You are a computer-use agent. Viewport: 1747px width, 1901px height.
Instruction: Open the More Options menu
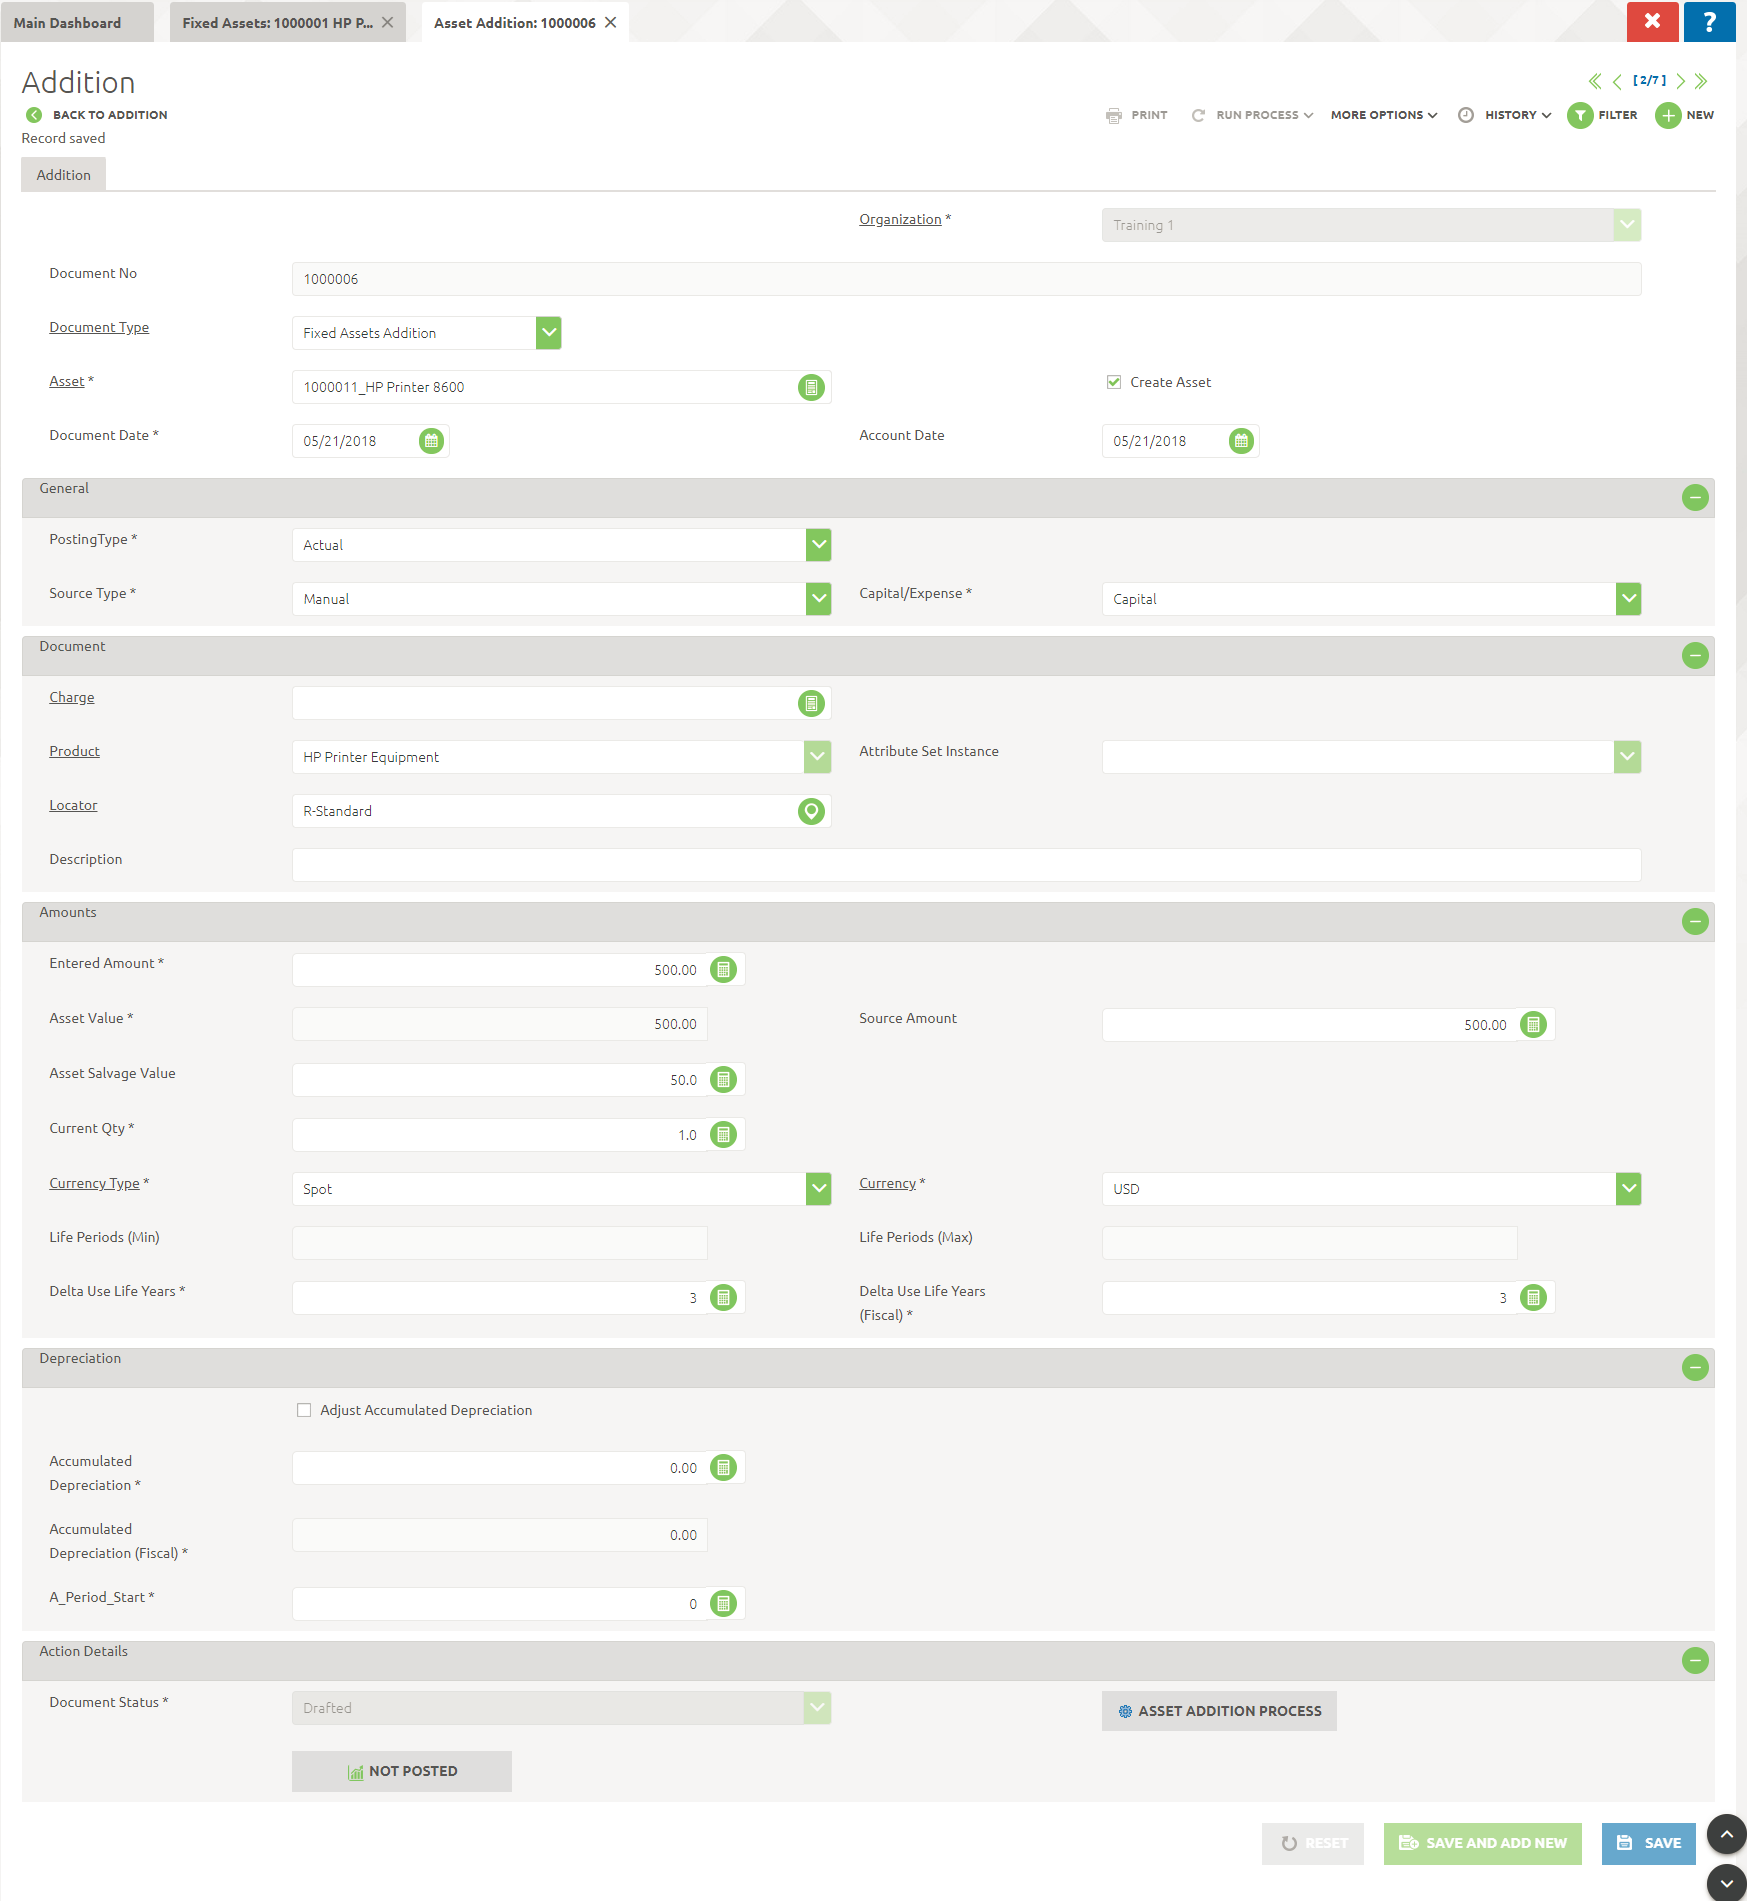(x=1383, y=115)
